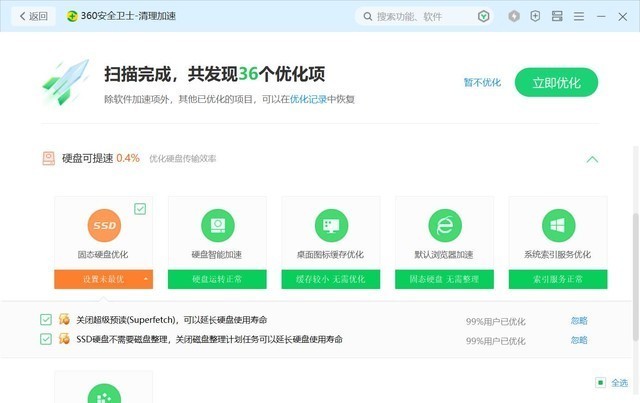
Task: Click the 系统索引服务优化 card label
Action: point(558,255)
